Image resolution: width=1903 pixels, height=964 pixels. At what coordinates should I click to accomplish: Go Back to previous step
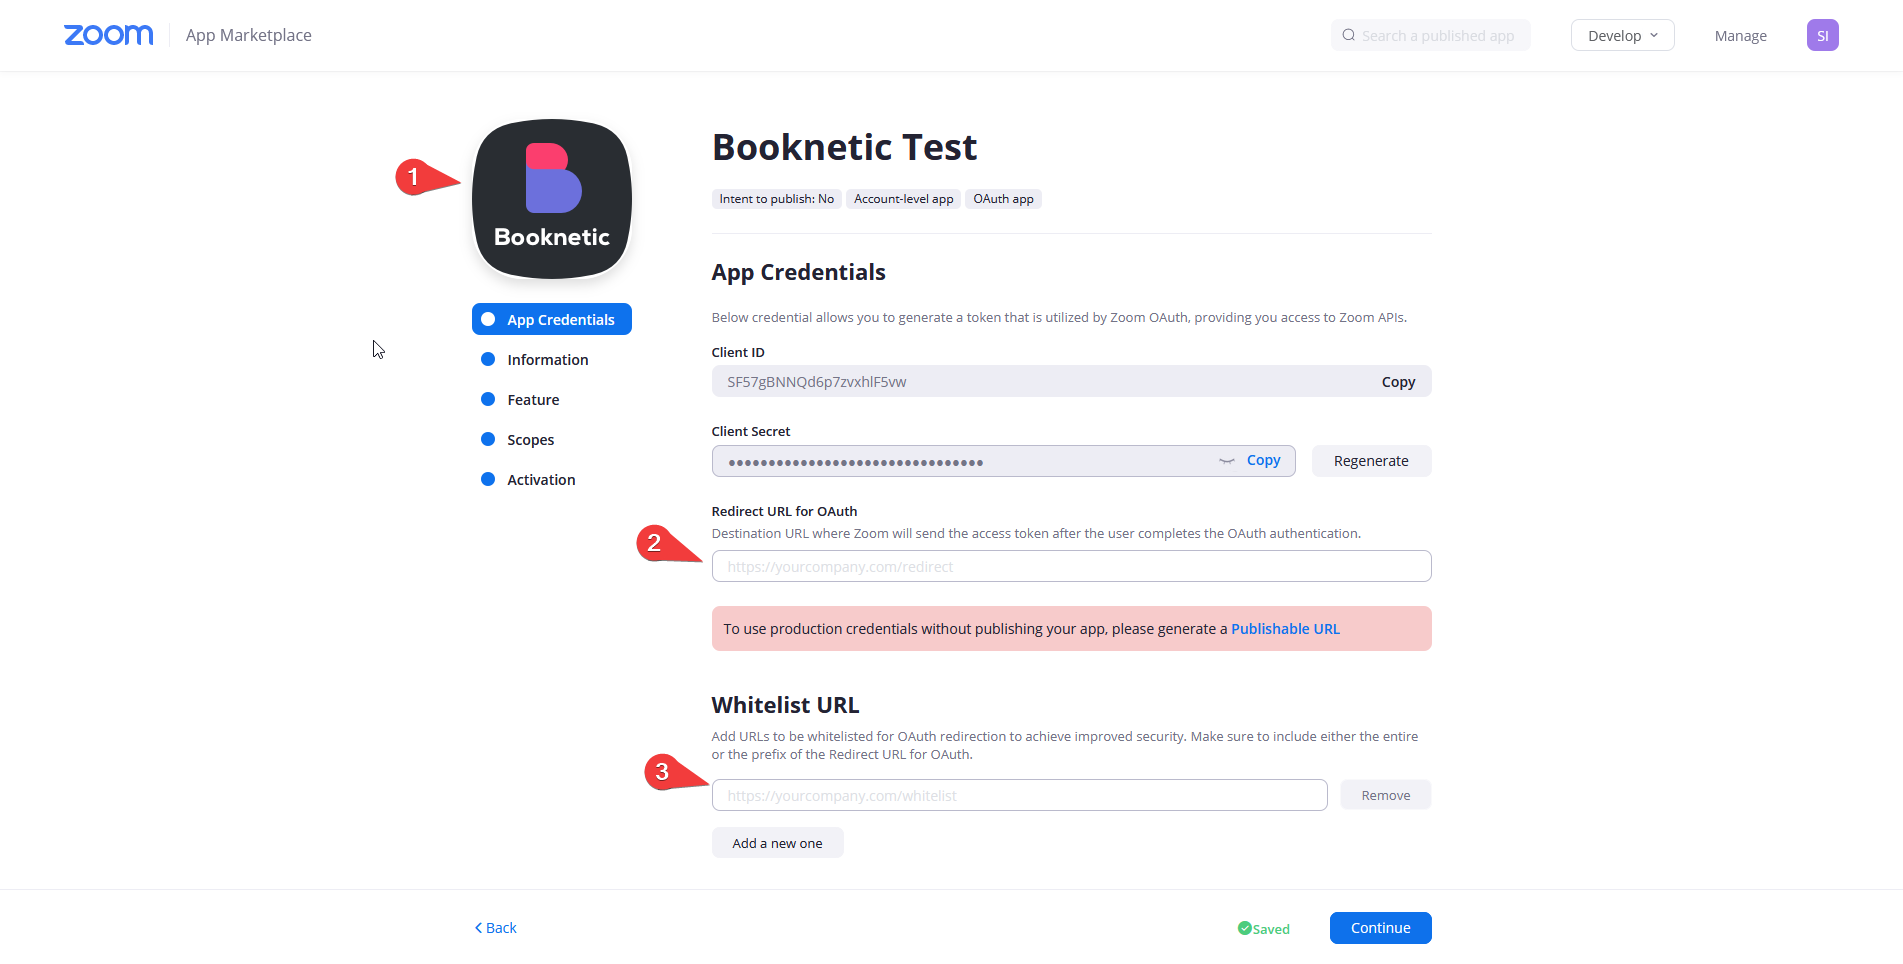(495, 928)
